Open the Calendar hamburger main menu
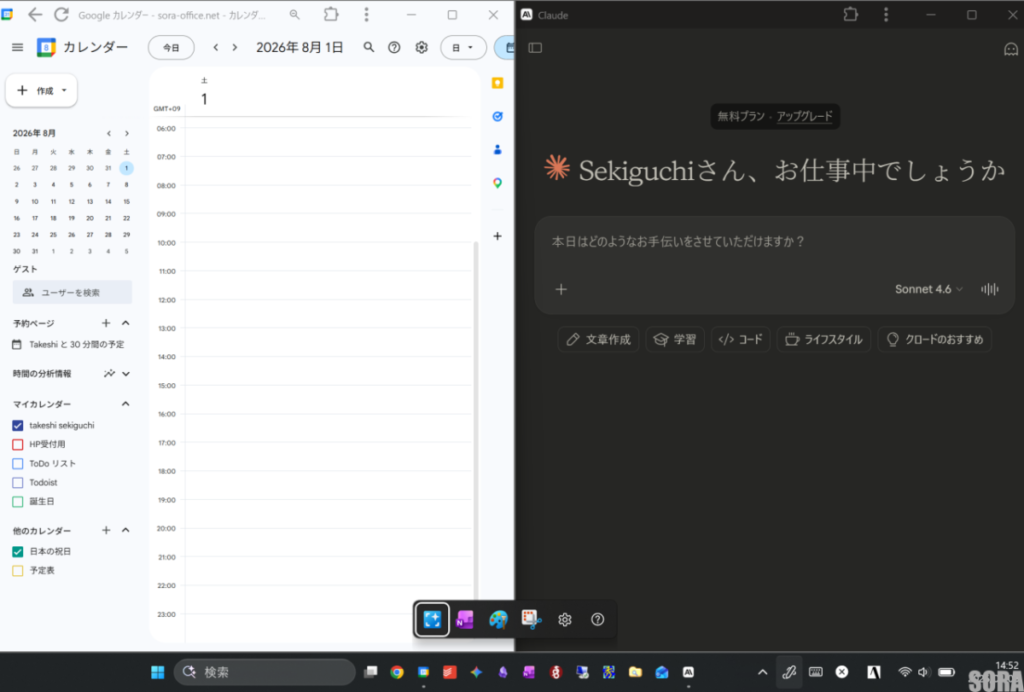Image resolution: width=1024 pixels, height=692 pixels. click(x=17, y=47)
